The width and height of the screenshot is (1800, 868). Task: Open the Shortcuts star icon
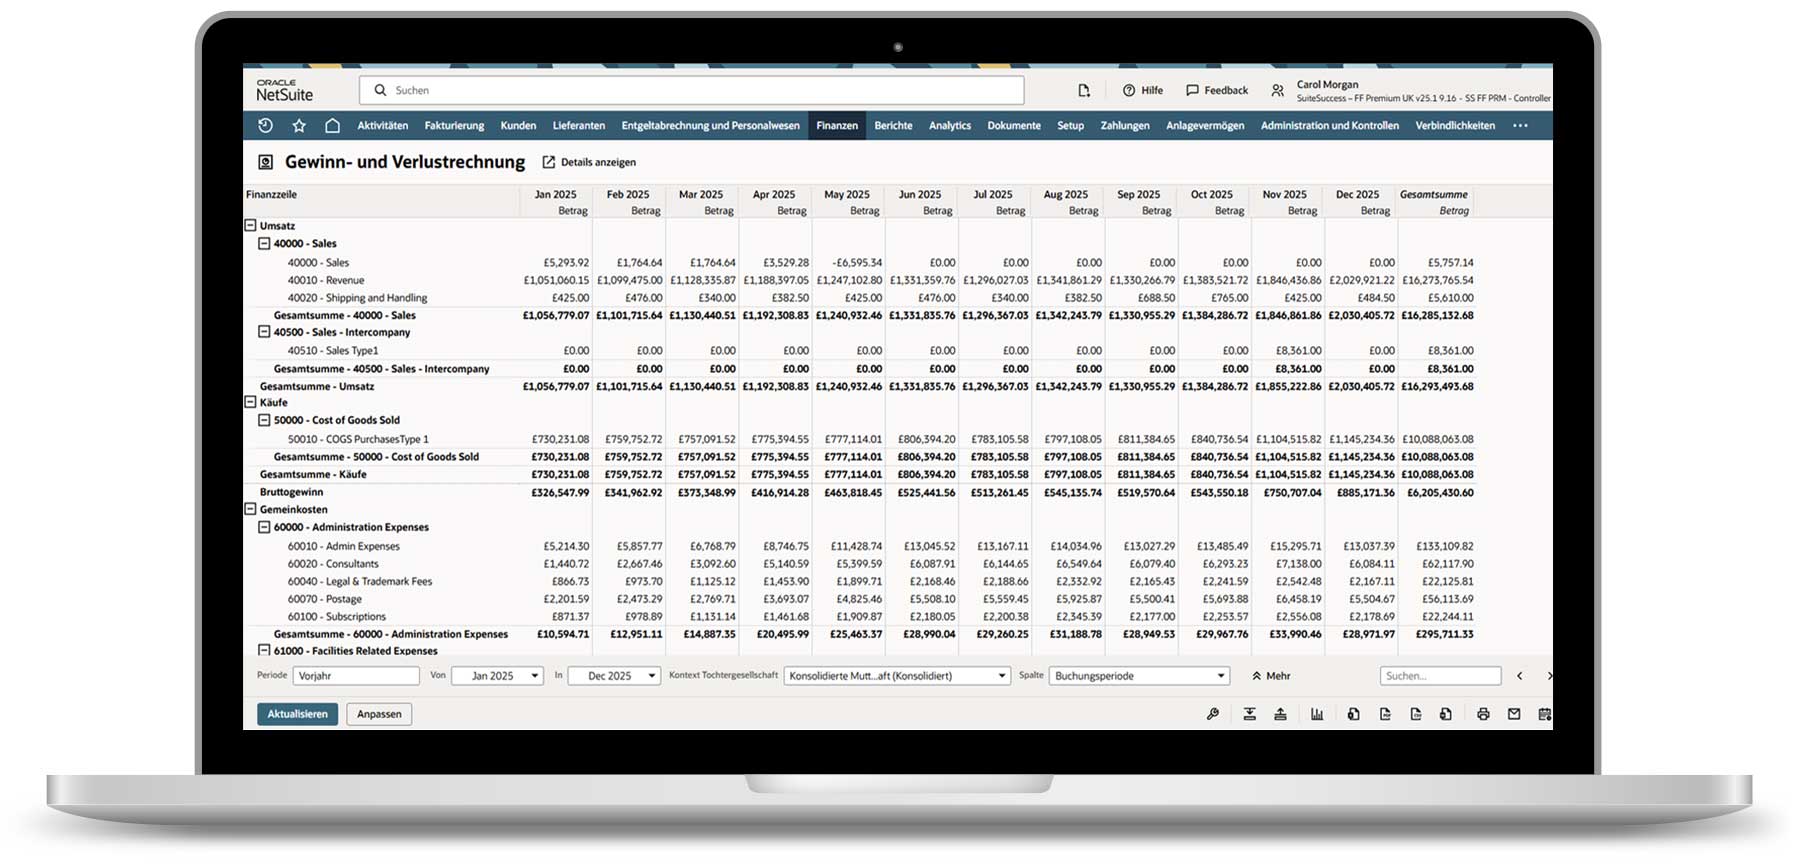(x=299, y=125)
